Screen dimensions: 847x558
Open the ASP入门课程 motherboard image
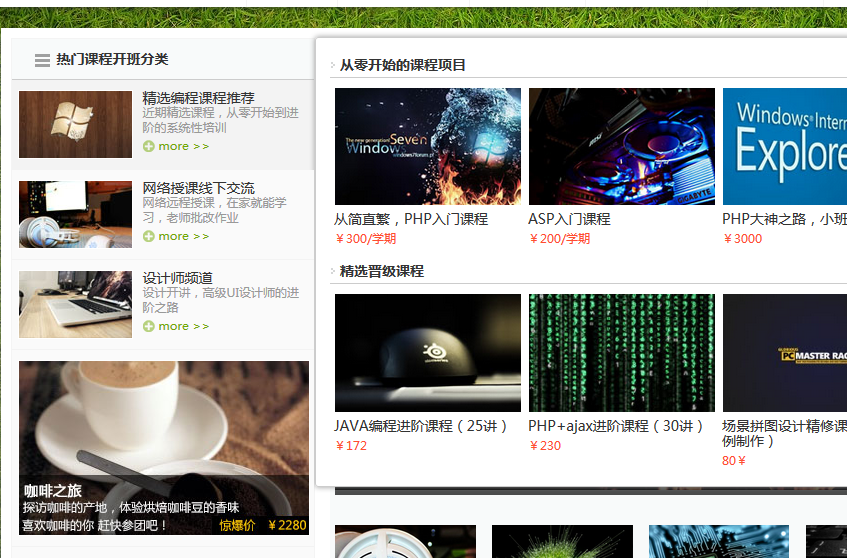tap(621, 146)
